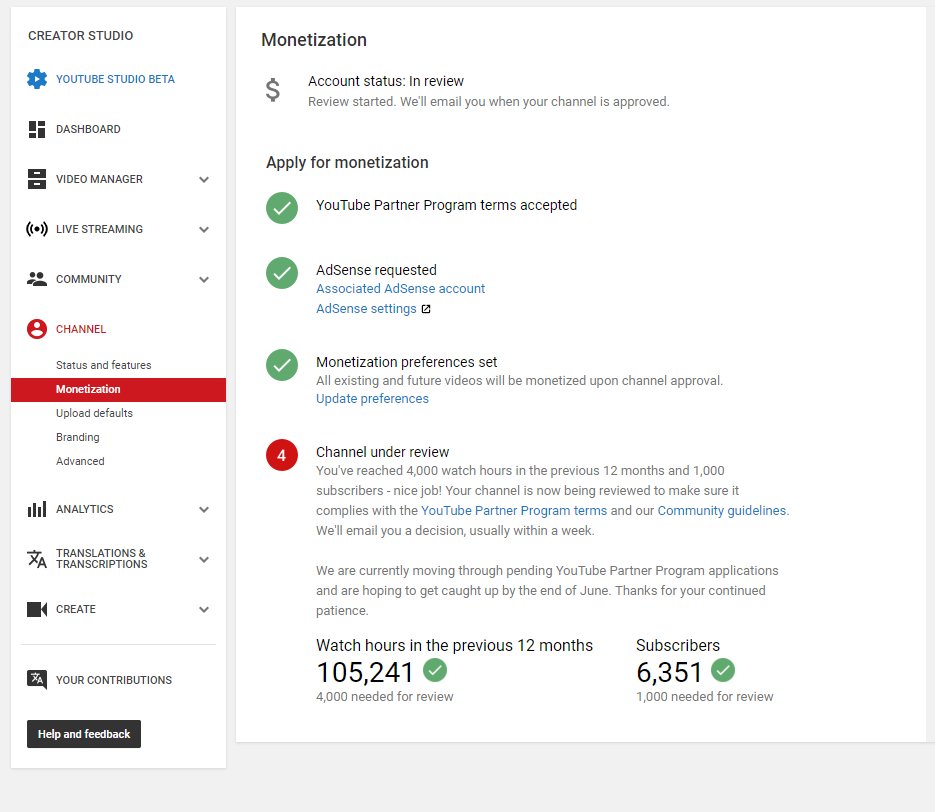Click the Live Streaming broadcast icon
The image size is (935, 812).
click(37, 229)
